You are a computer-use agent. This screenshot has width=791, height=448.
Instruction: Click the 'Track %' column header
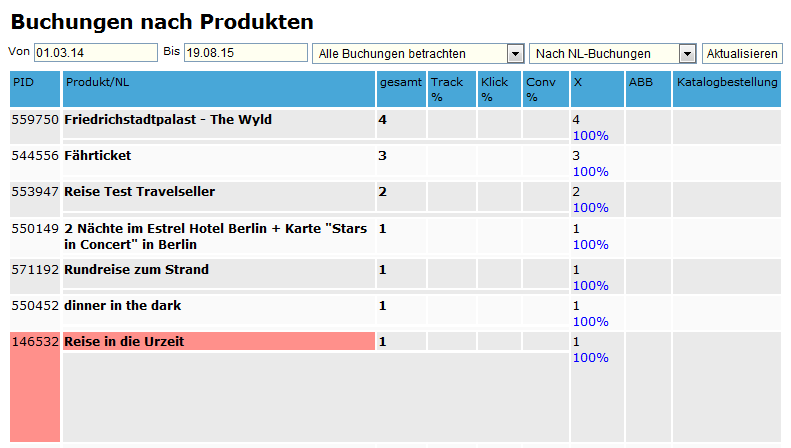point(446,89)
